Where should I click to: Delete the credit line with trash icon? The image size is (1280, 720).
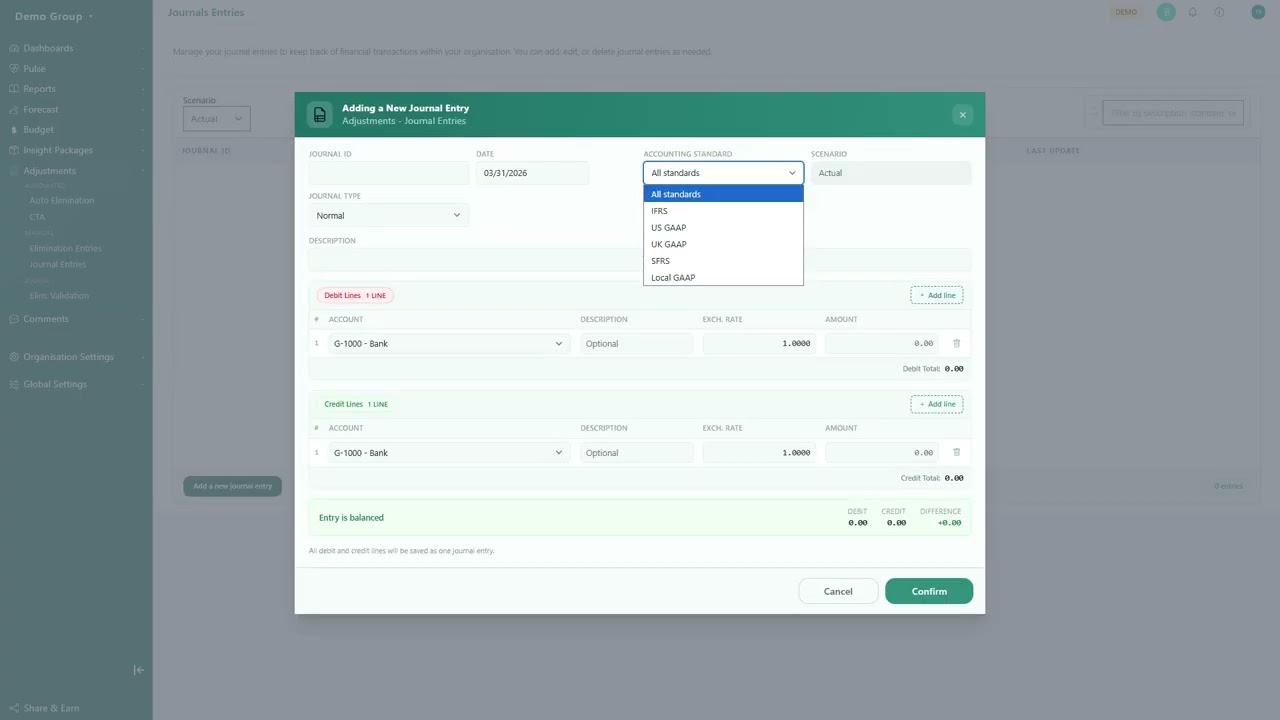pos(957,452)
